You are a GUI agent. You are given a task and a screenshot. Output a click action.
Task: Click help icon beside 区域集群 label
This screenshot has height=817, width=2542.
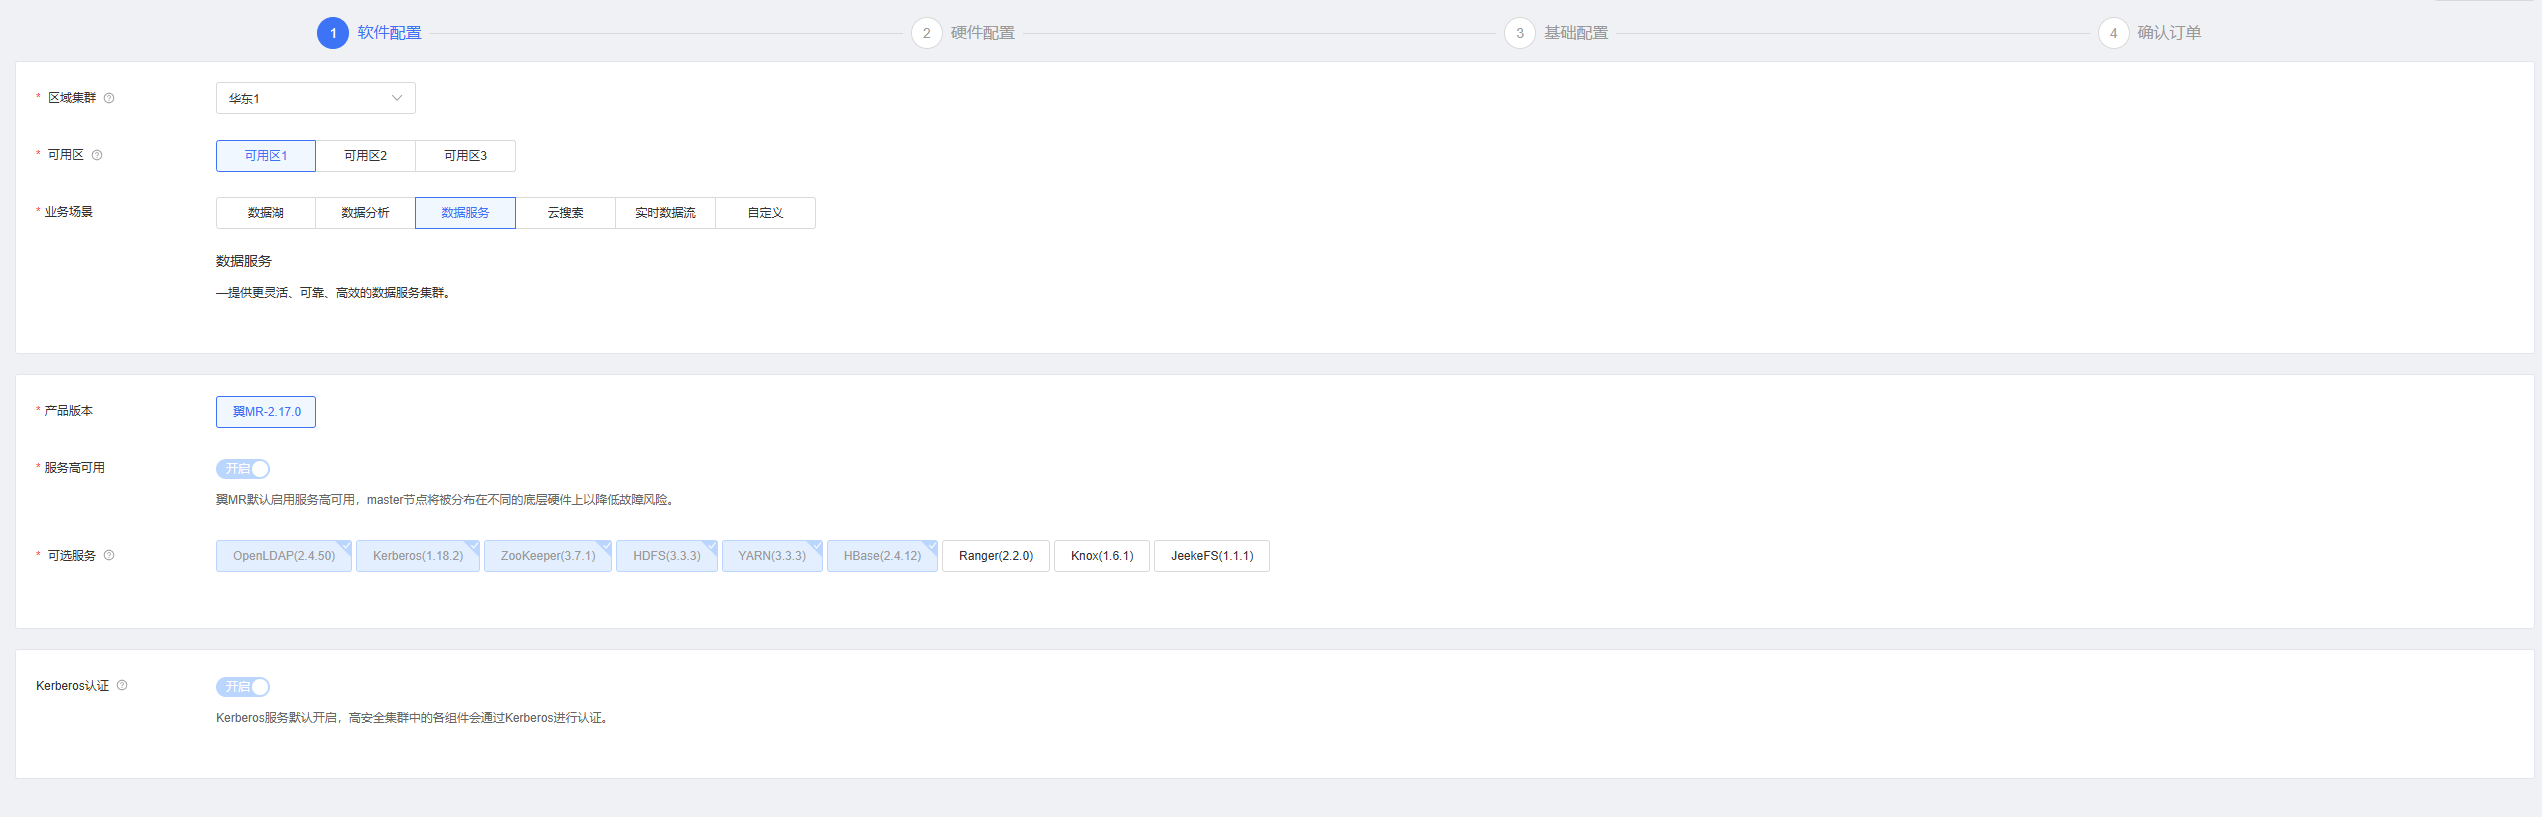(x=109, y=98)
